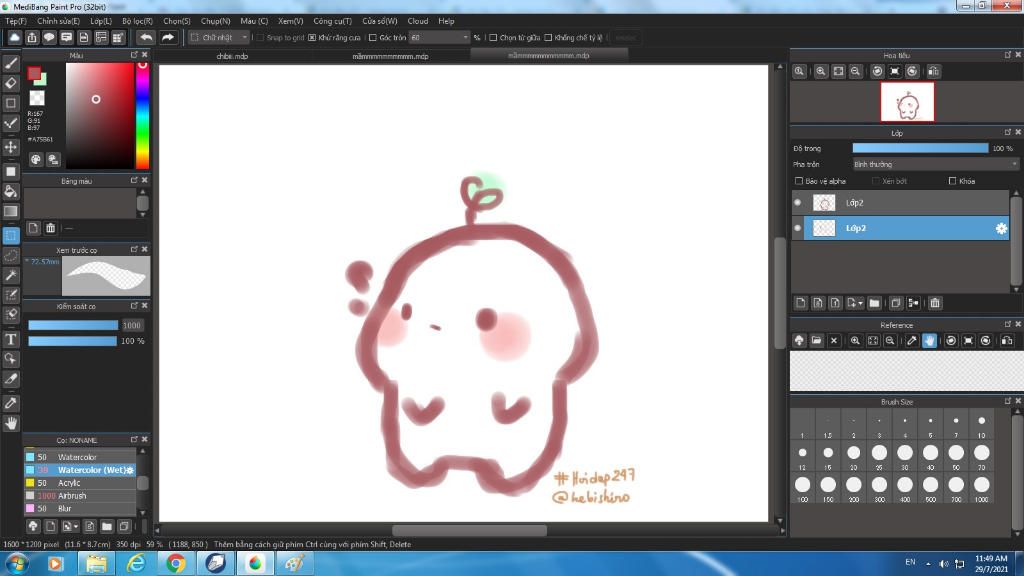Hide the selected blue Lớp2 layer
1024x576 pixels.
click(797, 228)
